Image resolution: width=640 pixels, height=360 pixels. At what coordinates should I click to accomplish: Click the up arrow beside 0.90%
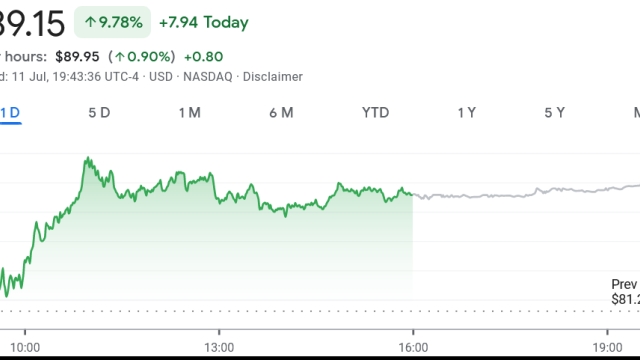tap(120, 57)
